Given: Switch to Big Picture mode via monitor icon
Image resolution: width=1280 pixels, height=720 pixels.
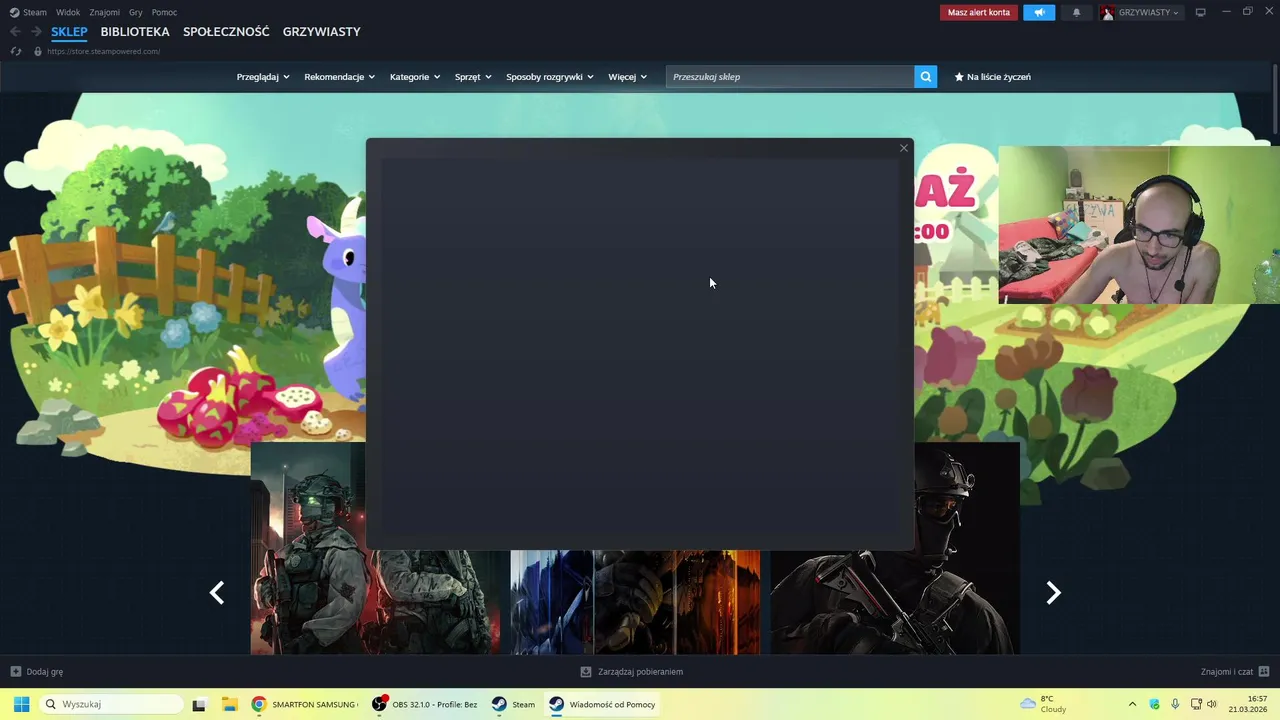Looking at the screenshot, I should 1200,12.
